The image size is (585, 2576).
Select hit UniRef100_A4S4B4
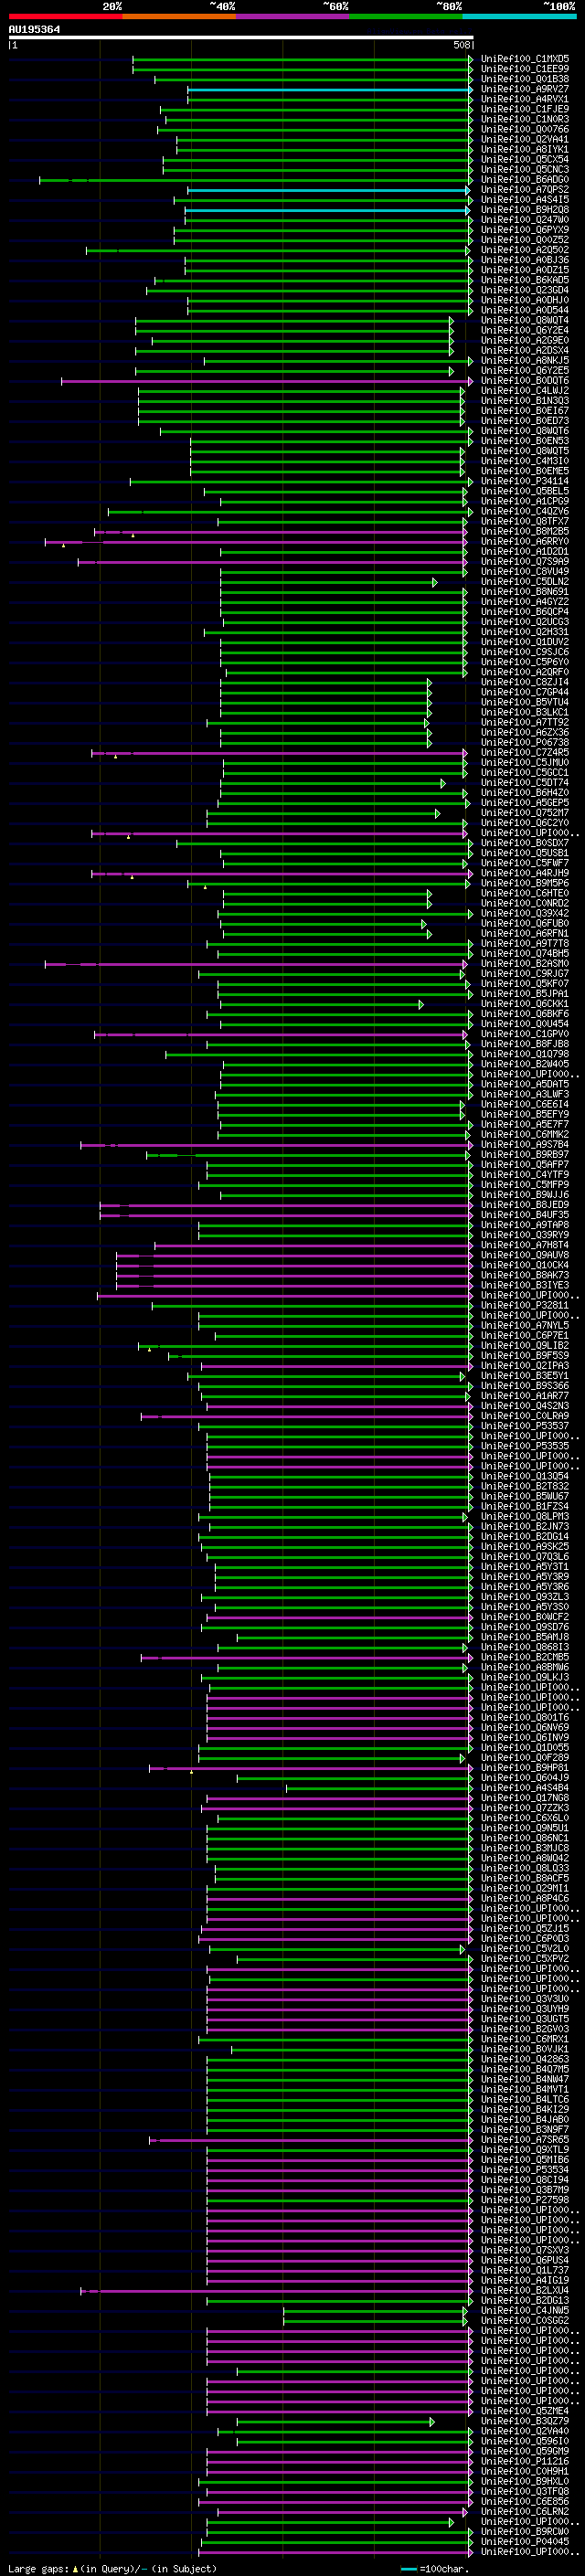click(x=525, y=1788)
